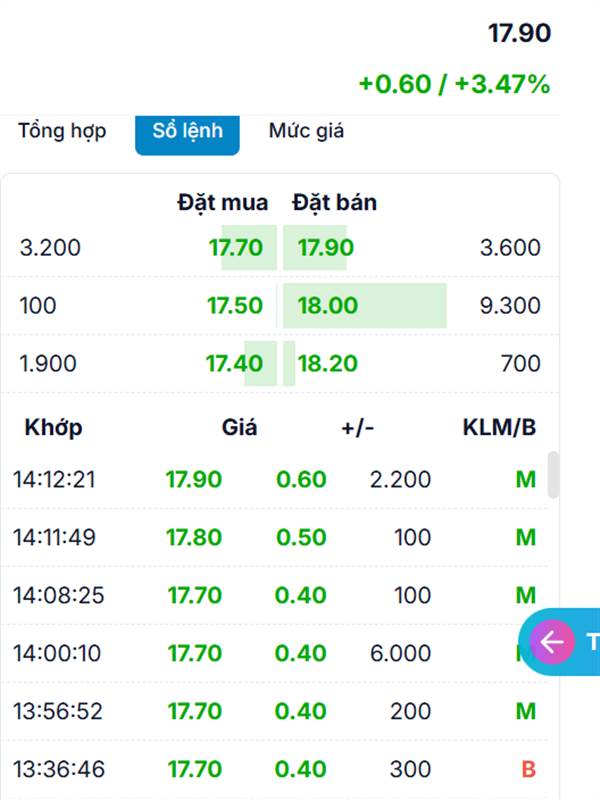
Task: Click the current price 17.90 at top
Action: click(519, 33)
